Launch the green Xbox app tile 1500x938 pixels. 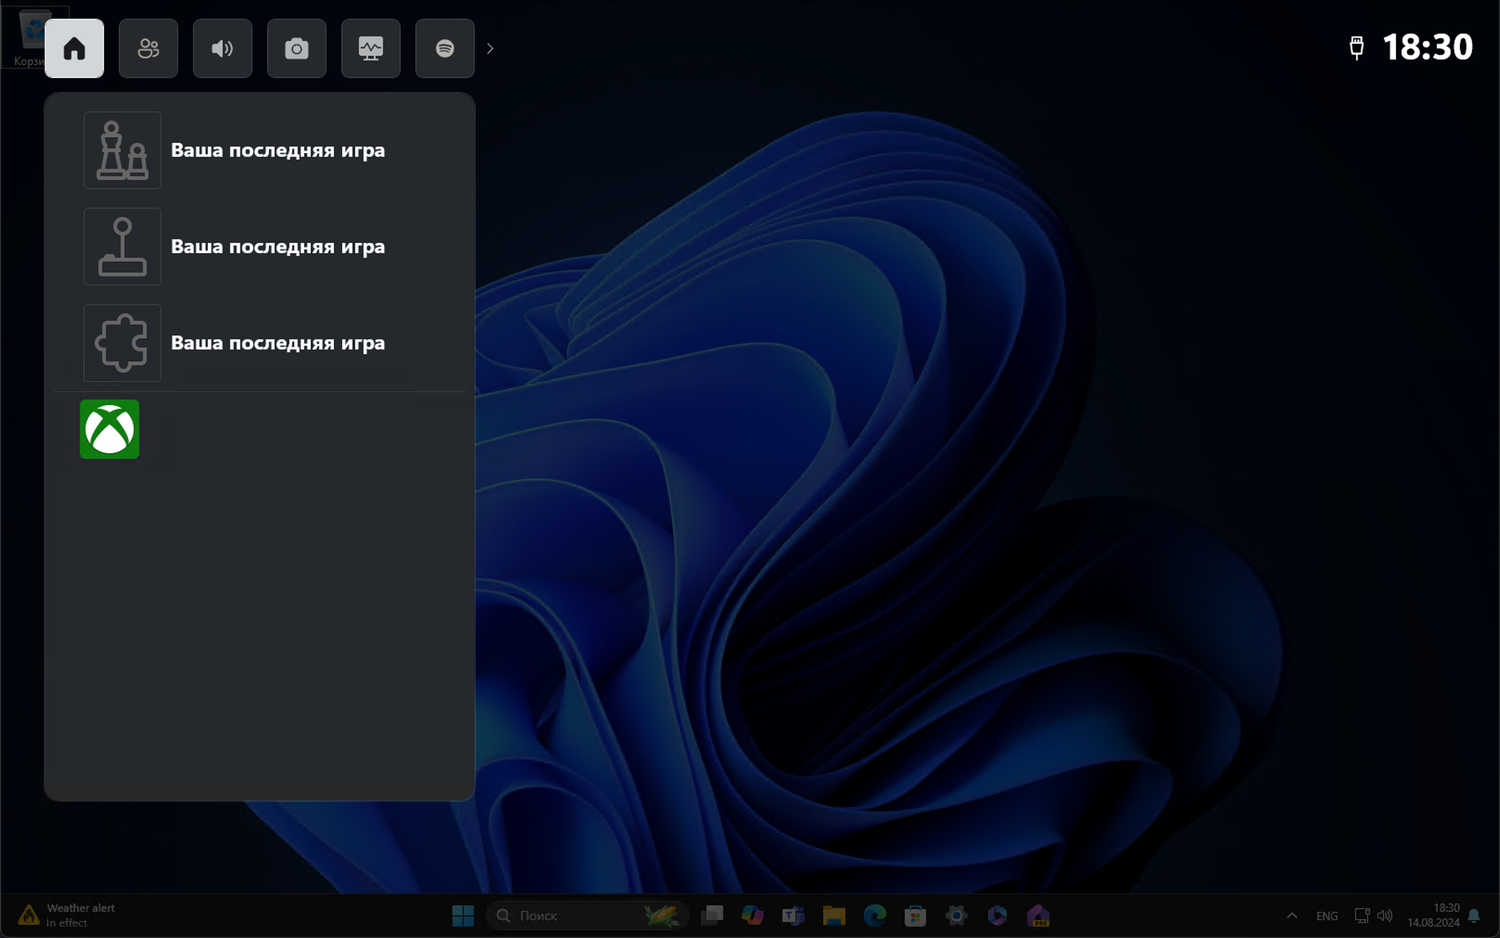point(110,429)
